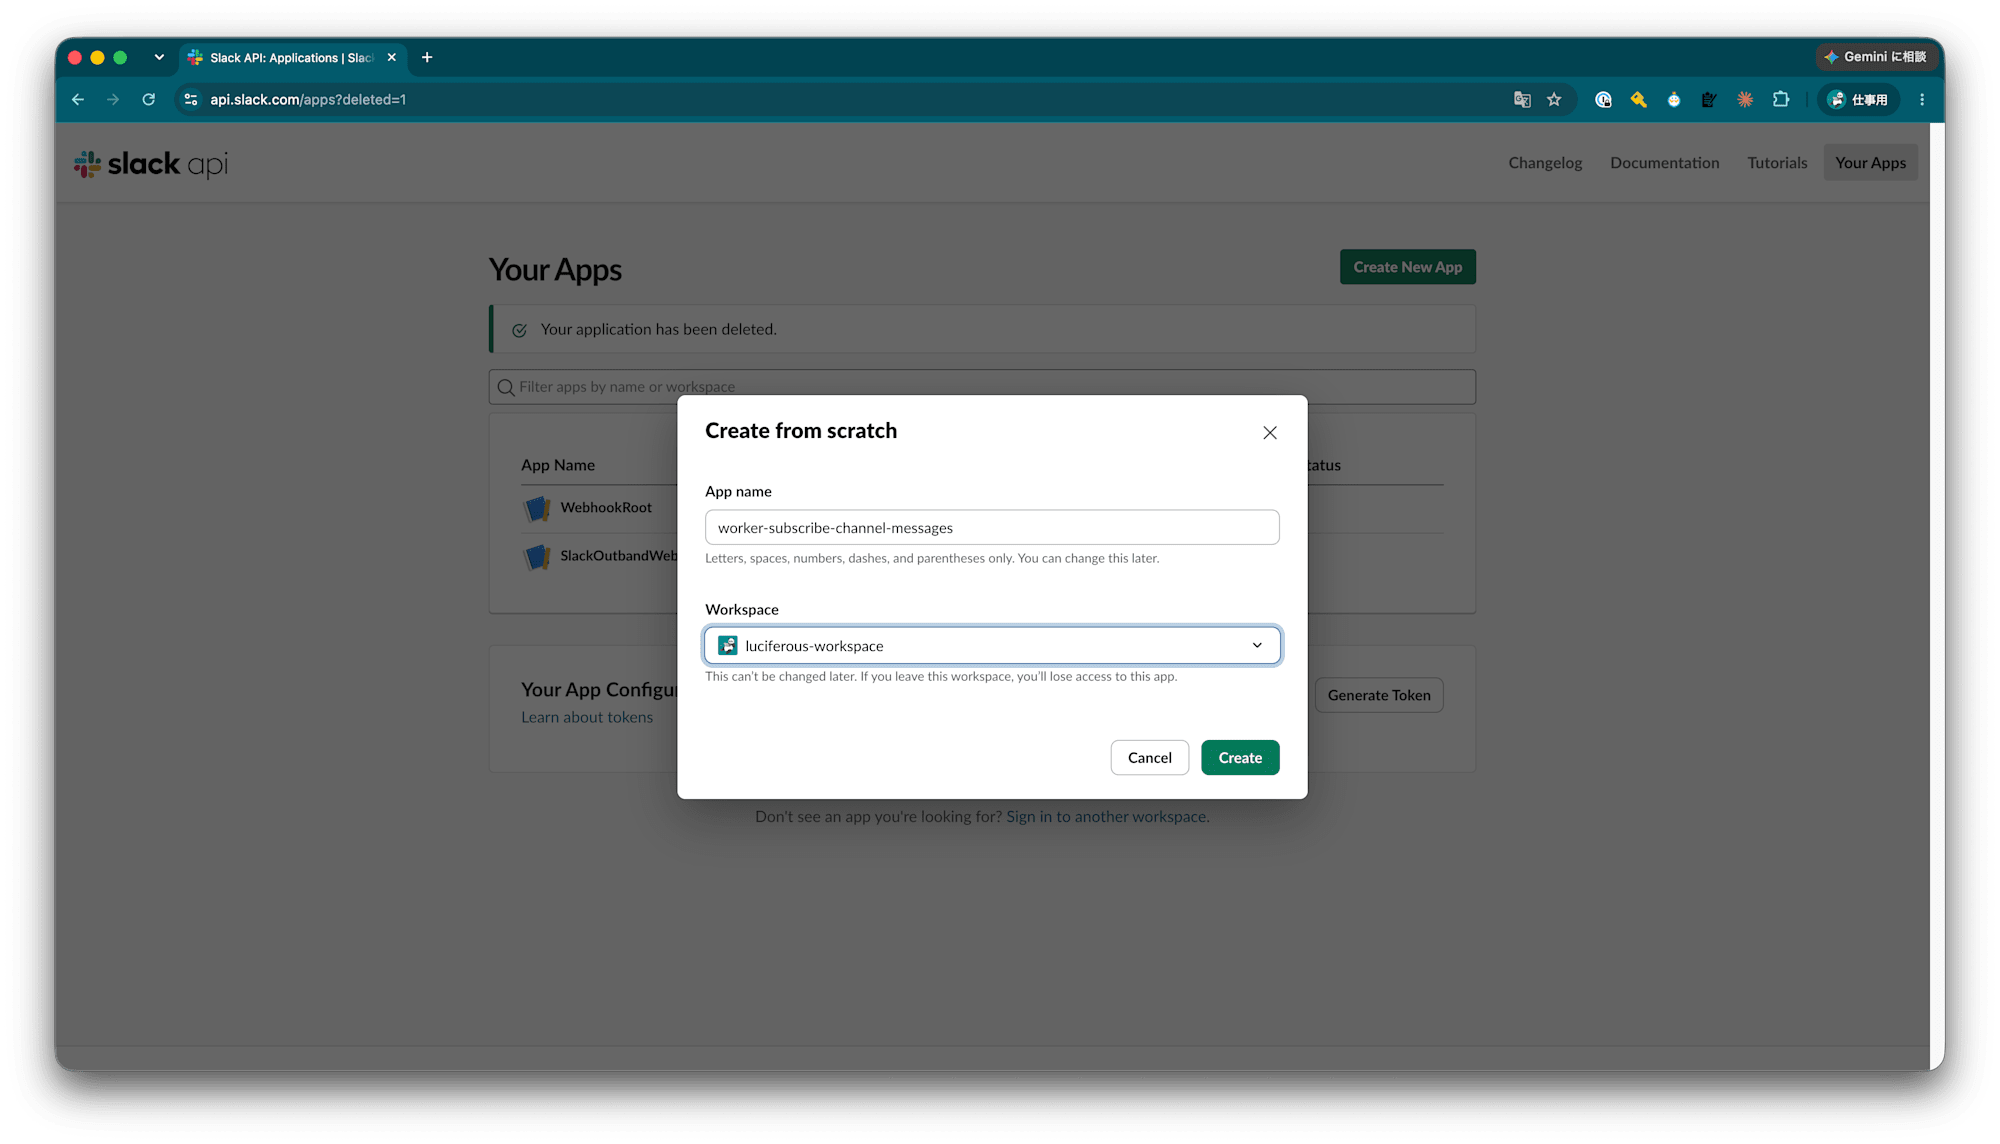Open the clipboard with pen extension
The image size is (2000, 1144).
point(1709,99)
